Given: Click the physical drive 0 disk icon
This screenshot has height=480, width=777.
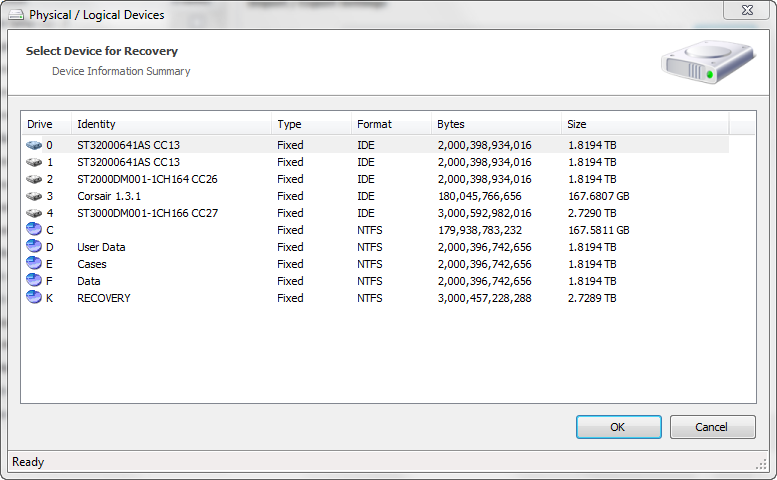Looking at the screenshot, I should click(35, 145).
